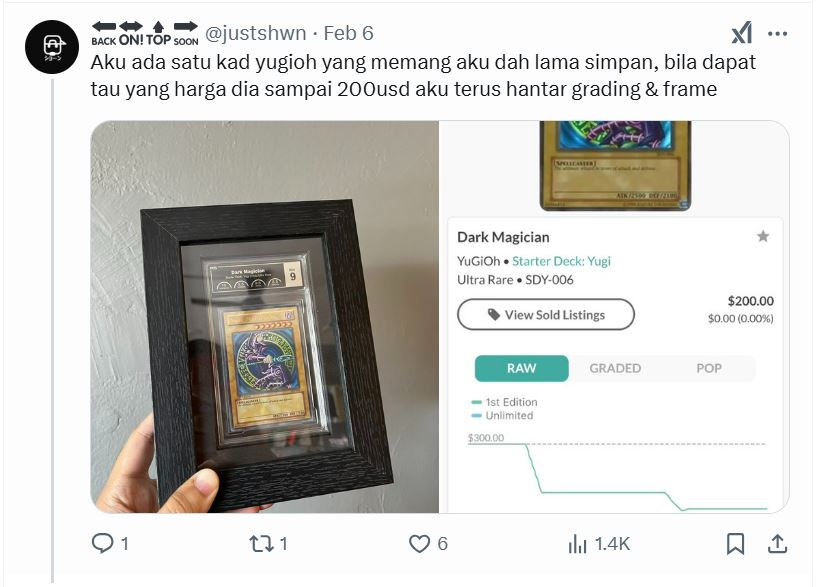Select the RAW tab
This screenshot has height=587, width=816.
(x=521, y=368)
